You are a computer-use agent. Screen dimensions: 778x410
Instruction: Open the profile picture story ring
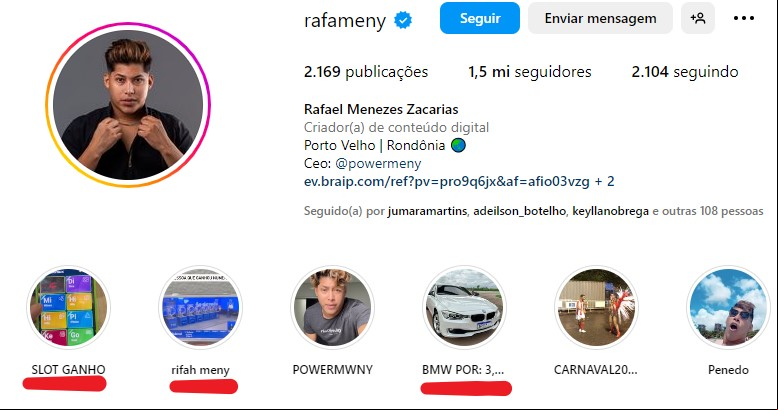pos(128,105)
